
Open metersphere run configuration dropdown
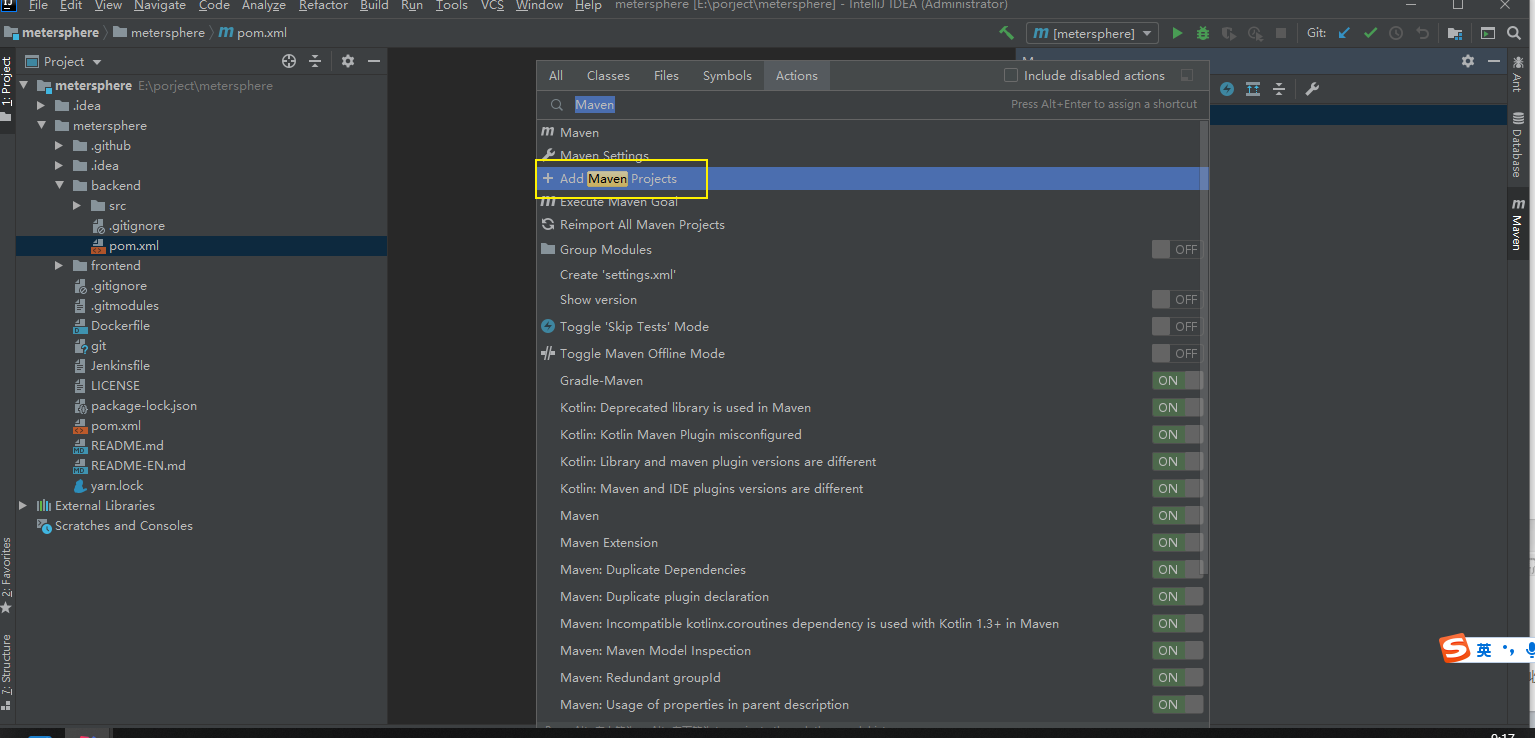(1092, 33)
